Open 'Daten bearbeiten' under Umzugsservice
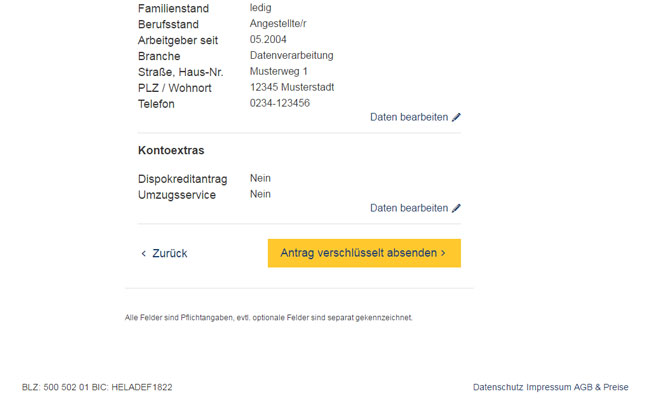 click(x=415, y=208)
